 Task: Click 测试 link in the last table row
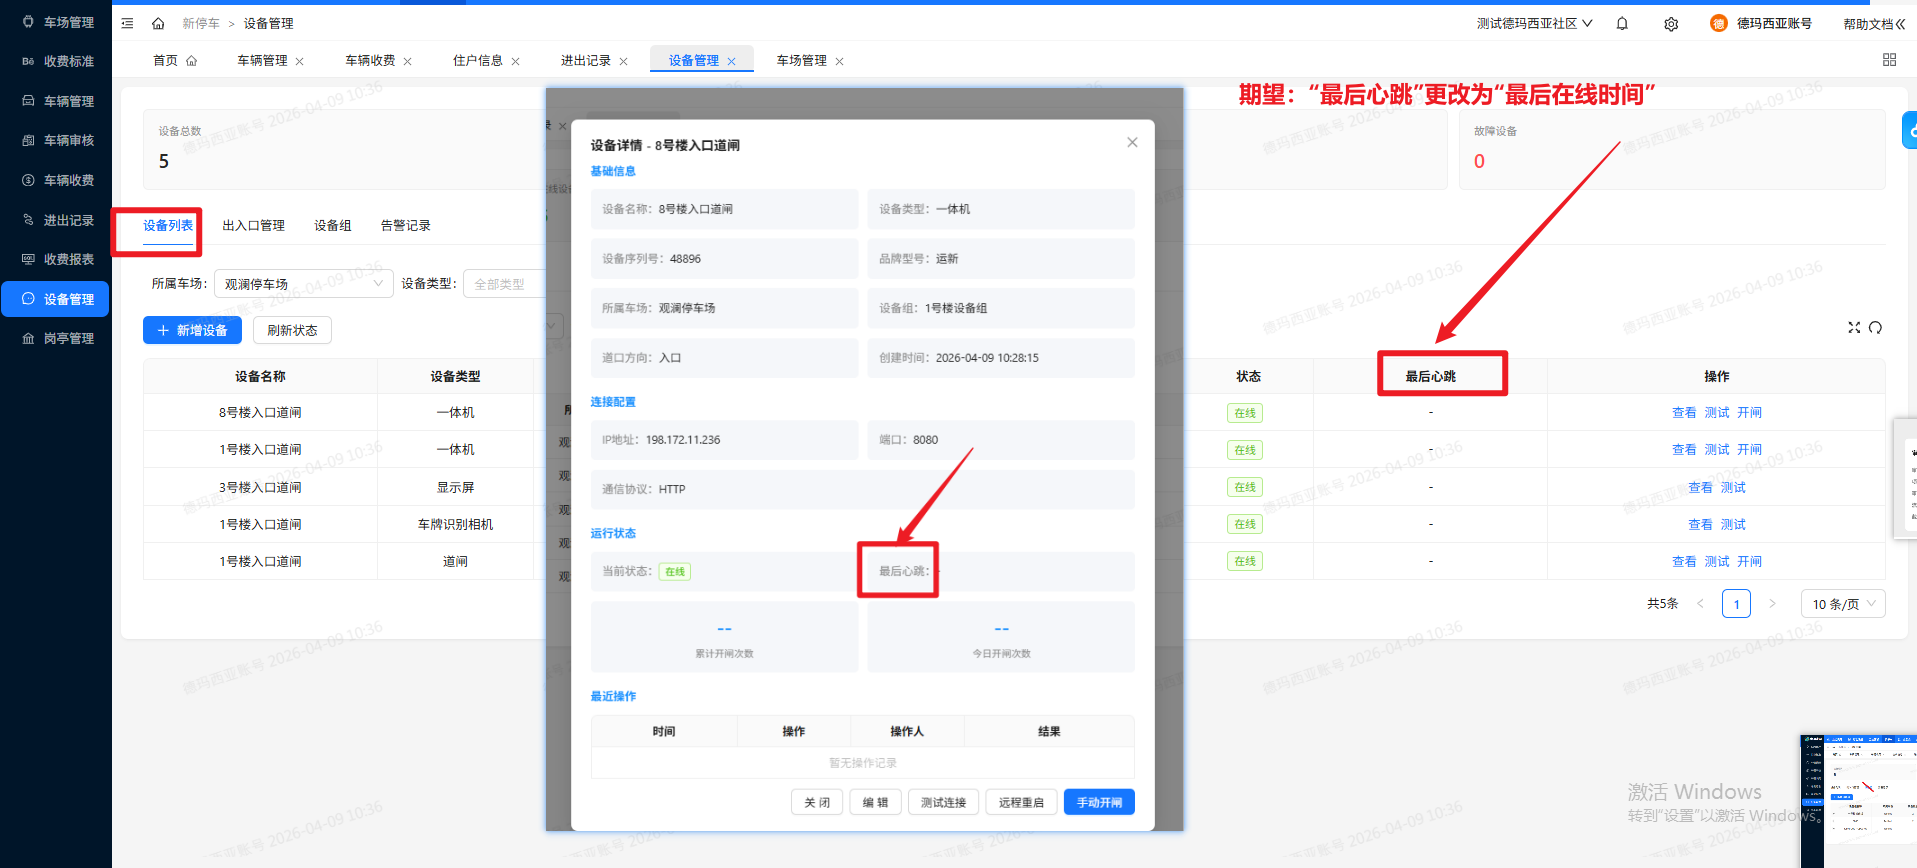pos(1717,562)
